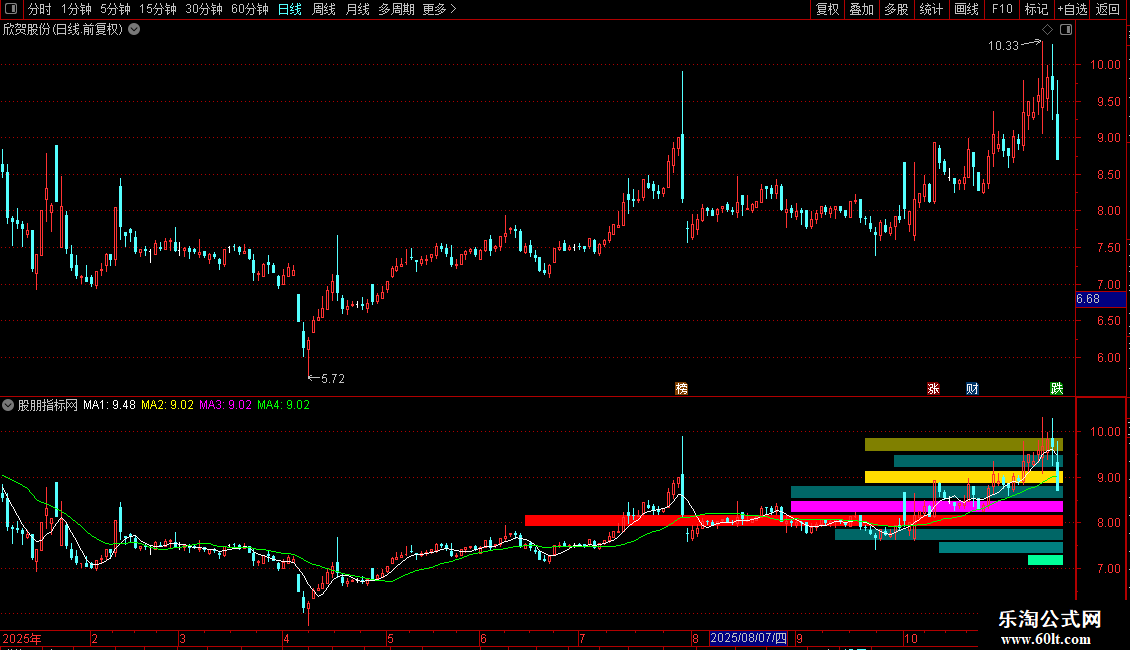Click the bright yellow horizontal band in indicator
The image size is (1130, 650).
point(964,477)
